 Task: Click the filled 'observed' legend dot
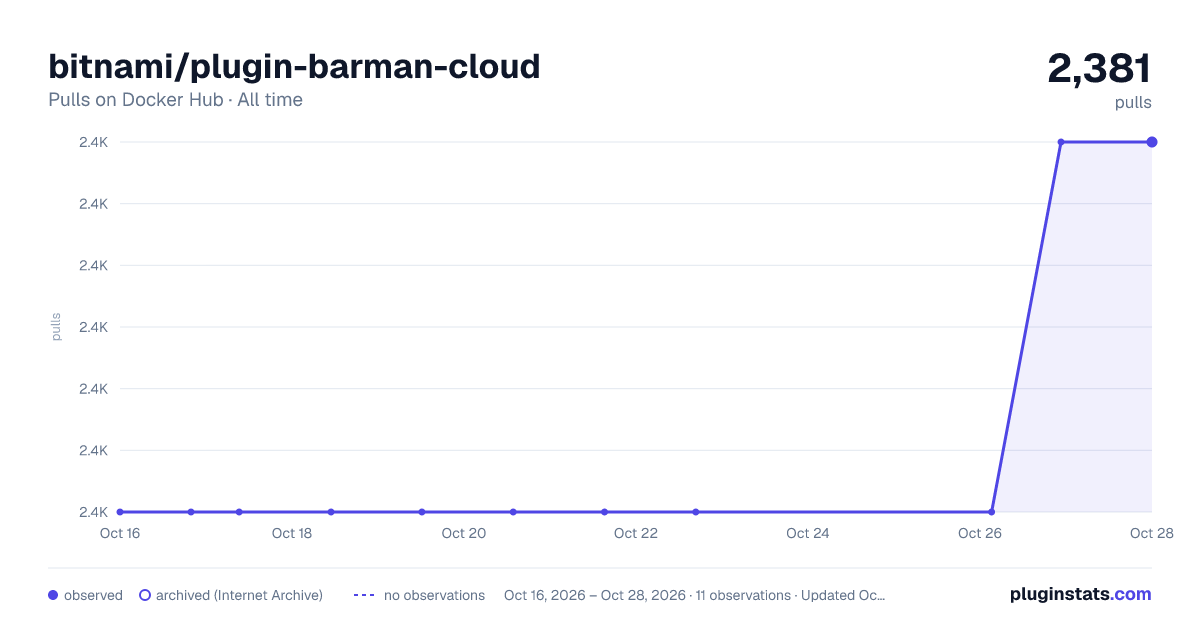click(x=53, y=595)
